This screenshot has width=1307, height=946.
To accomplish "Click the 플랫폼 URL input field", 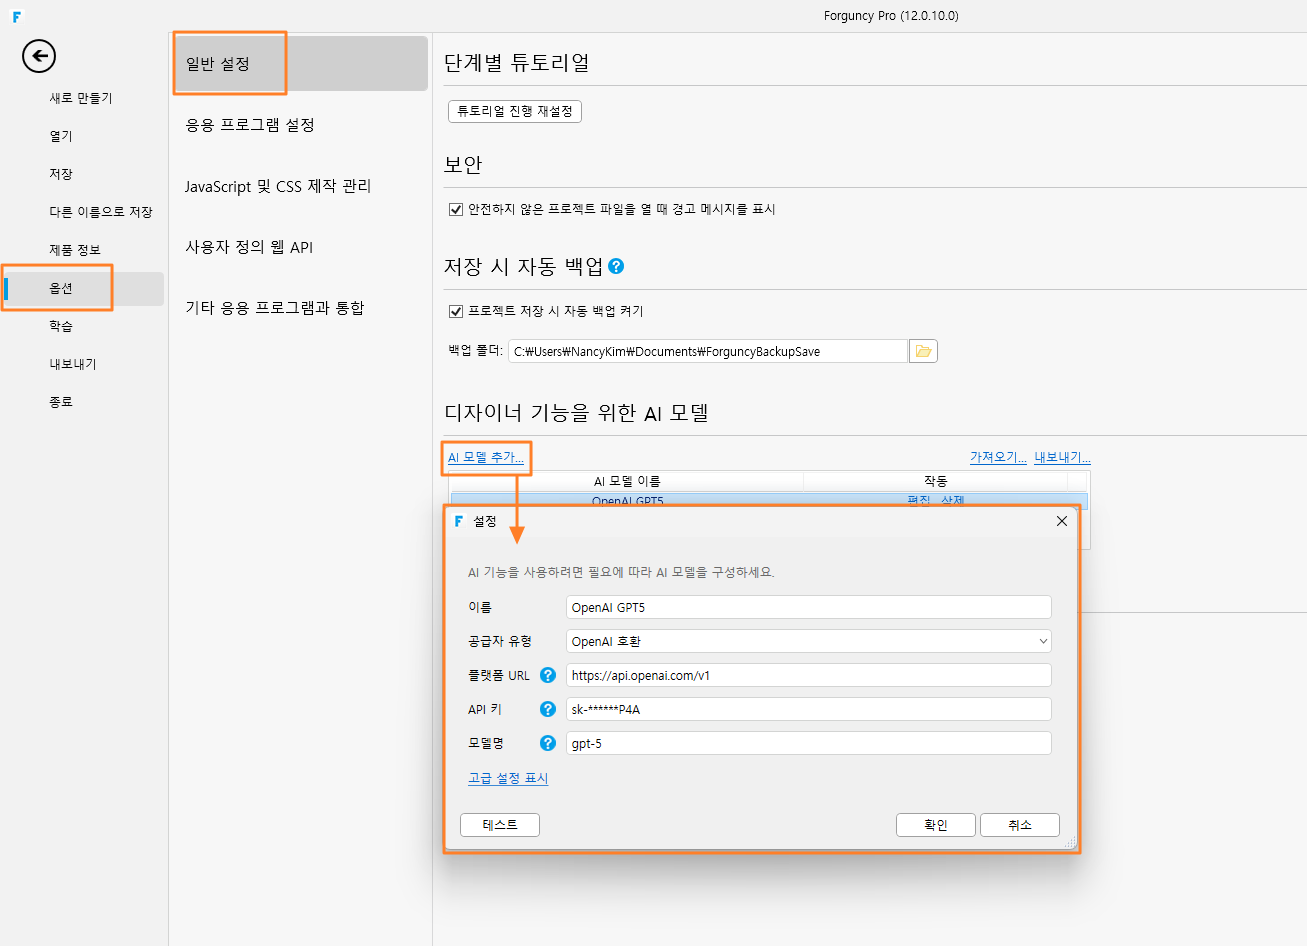I will [x=809, y=675].
